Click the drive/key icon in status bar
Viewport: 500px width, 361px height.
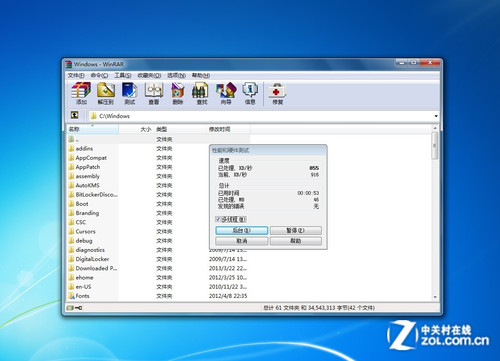(x=74, y=308)
